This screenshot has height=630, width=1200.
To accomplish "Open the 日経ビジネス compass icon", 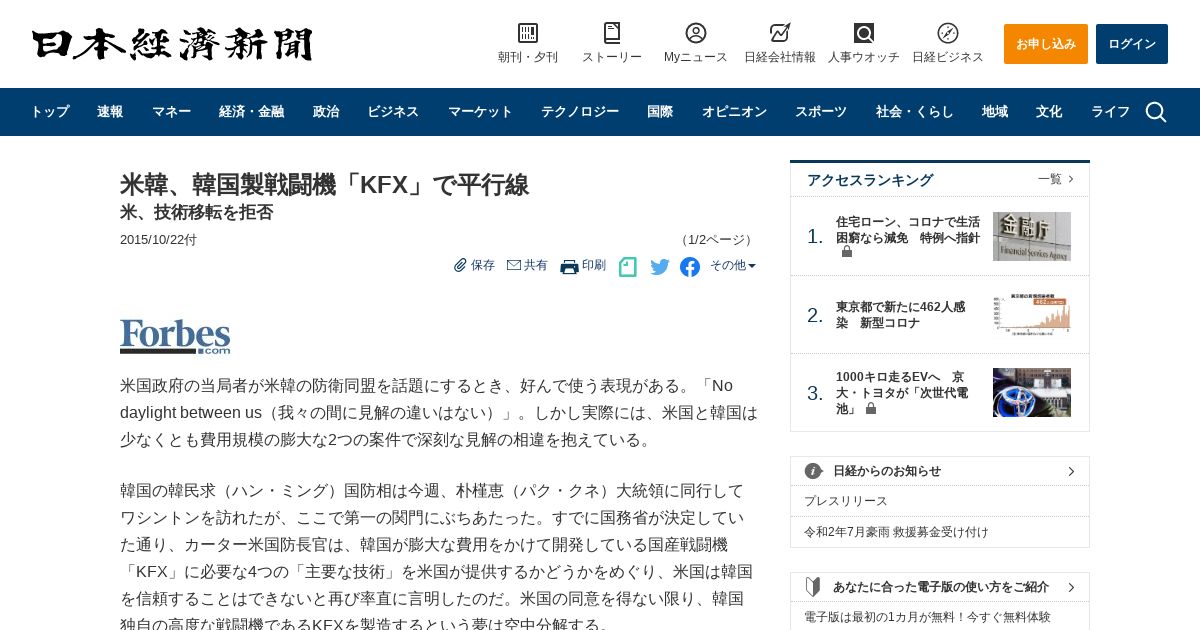I will [x=948, y=33].
